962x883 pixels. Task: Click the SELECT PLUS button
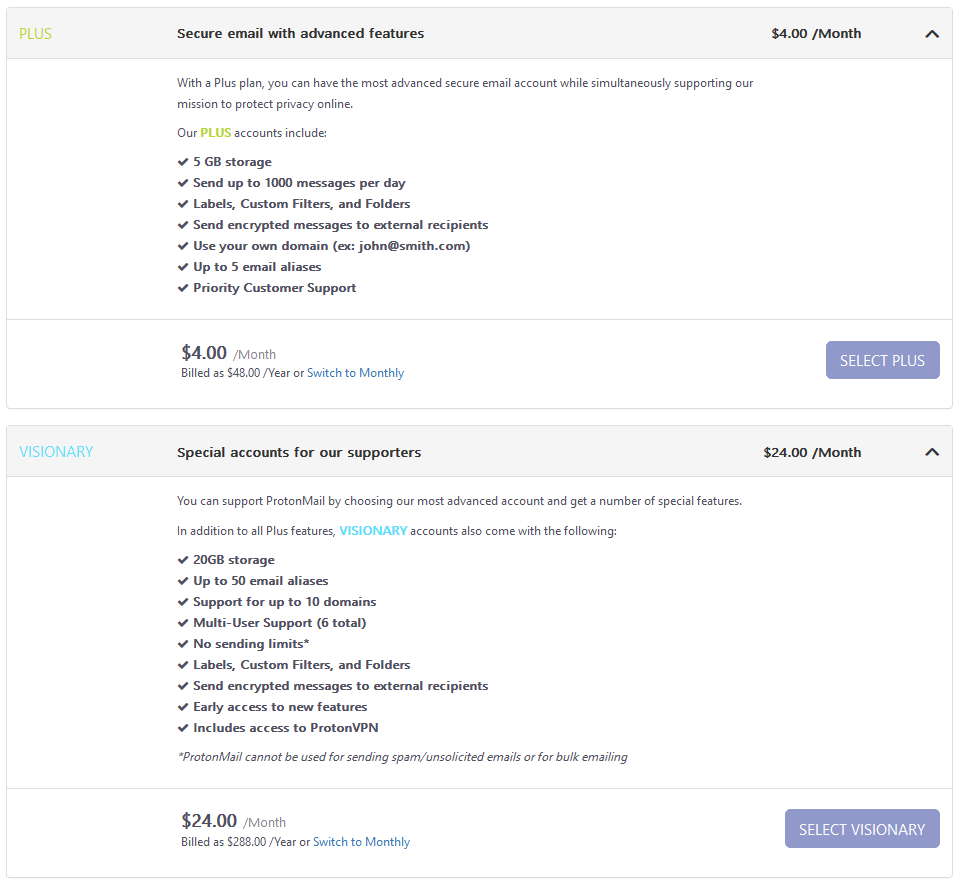882,360
